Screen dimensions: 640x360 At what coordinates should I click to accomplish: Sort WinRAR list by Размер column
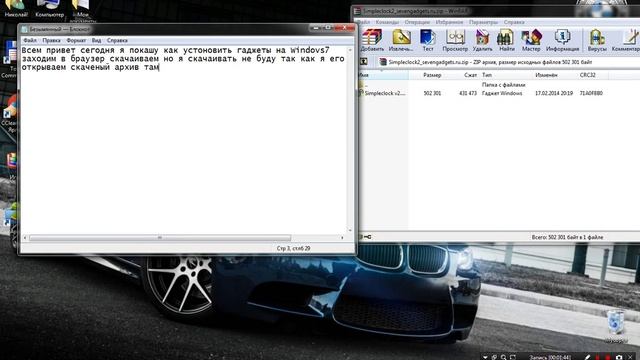click(x=432, y=75)
